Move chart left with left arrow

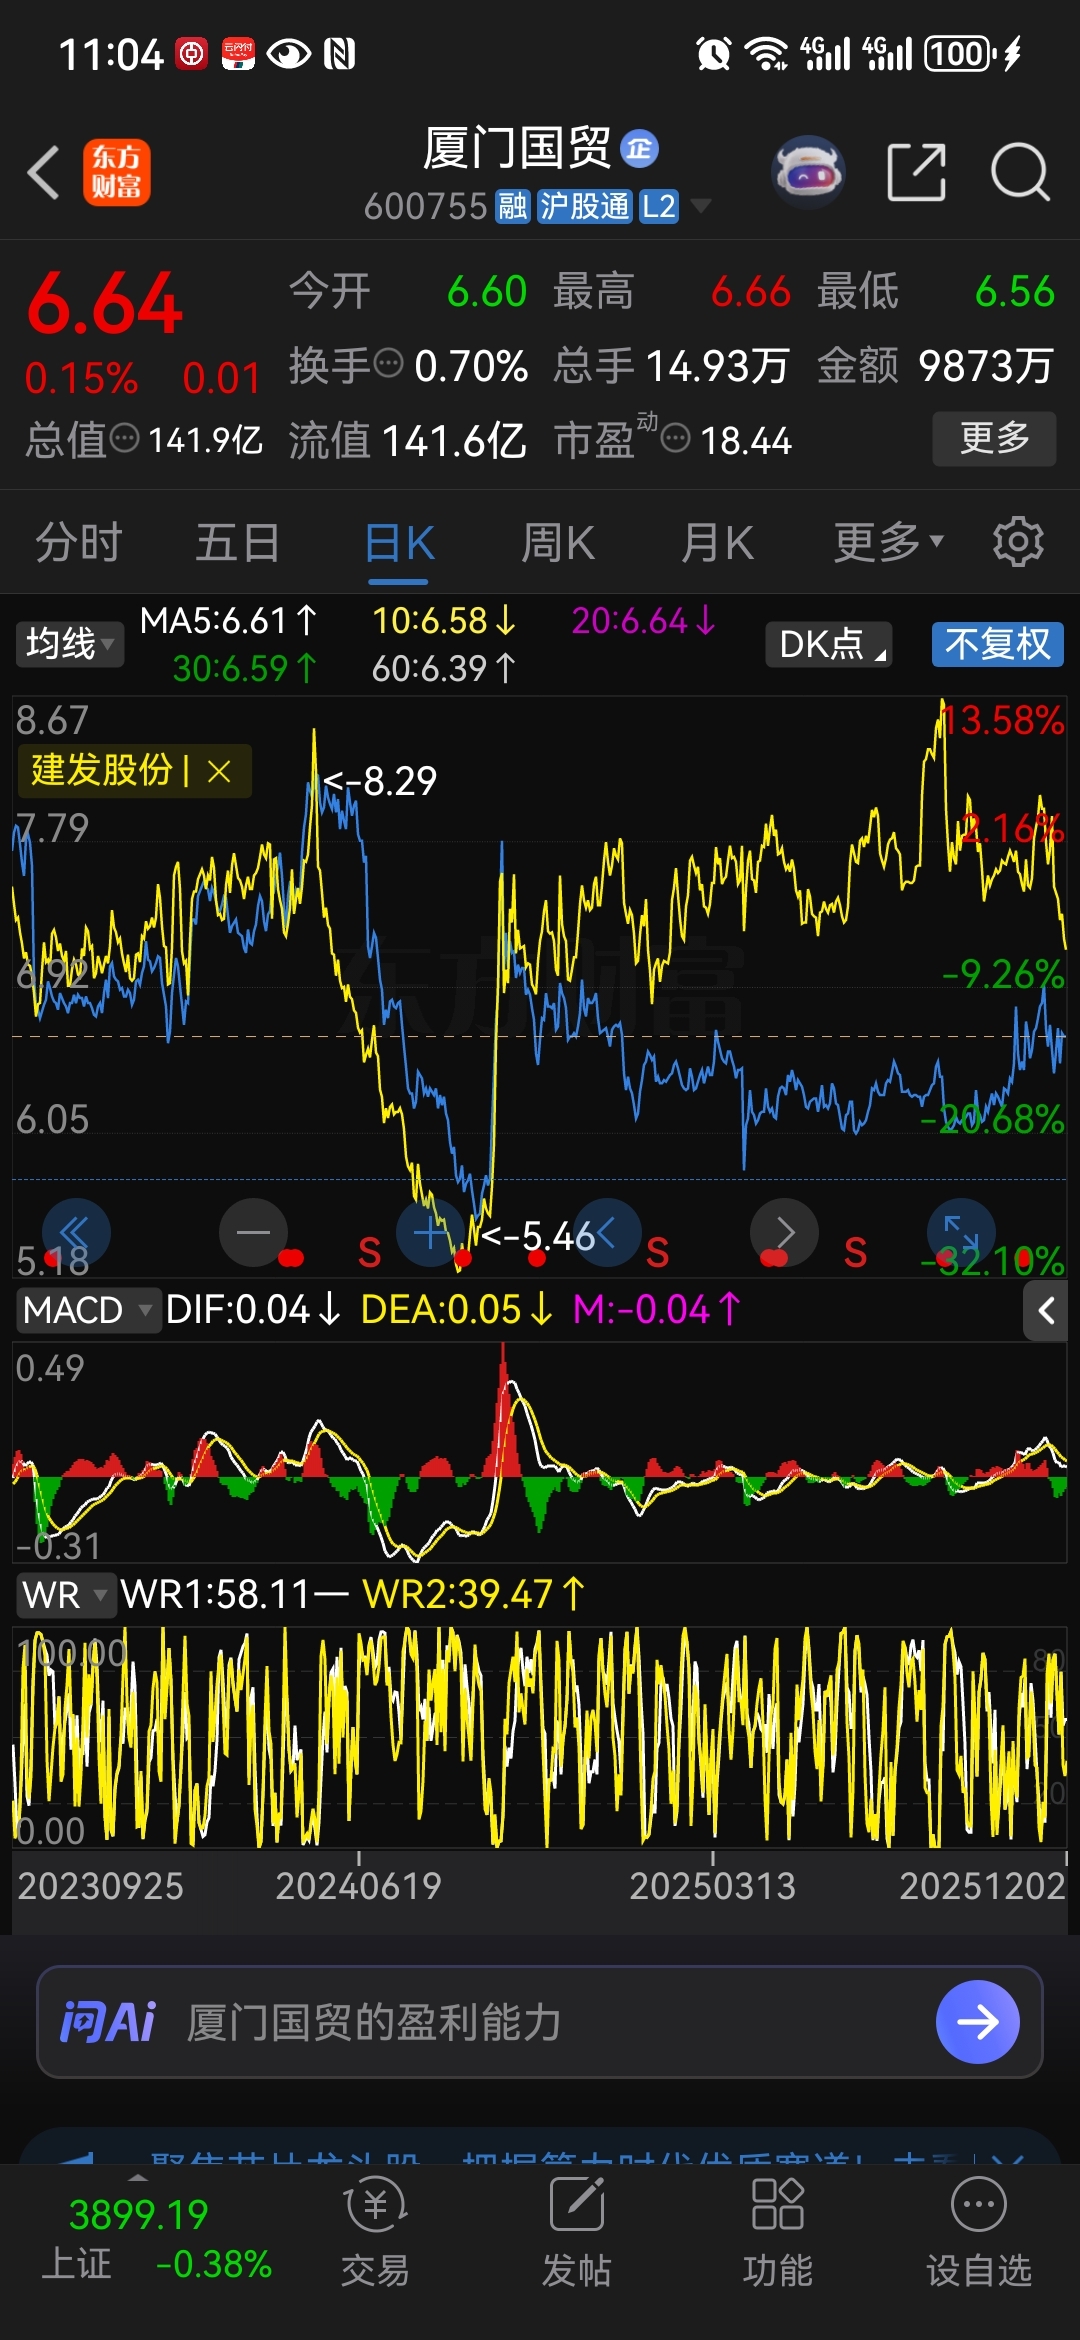coord(607,1232)
